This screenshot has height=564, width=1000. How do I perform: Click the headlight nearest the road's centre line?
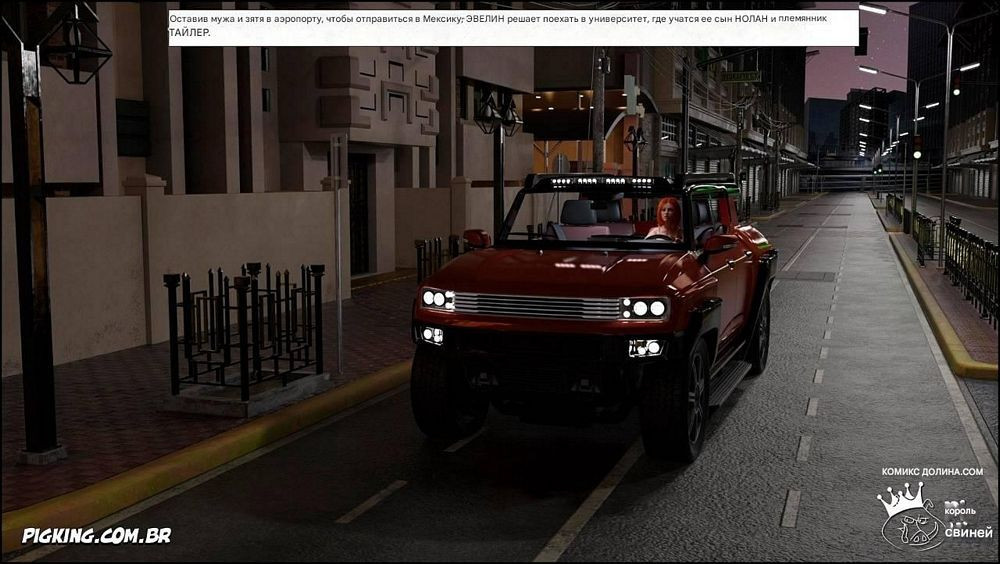click(644, 308)
